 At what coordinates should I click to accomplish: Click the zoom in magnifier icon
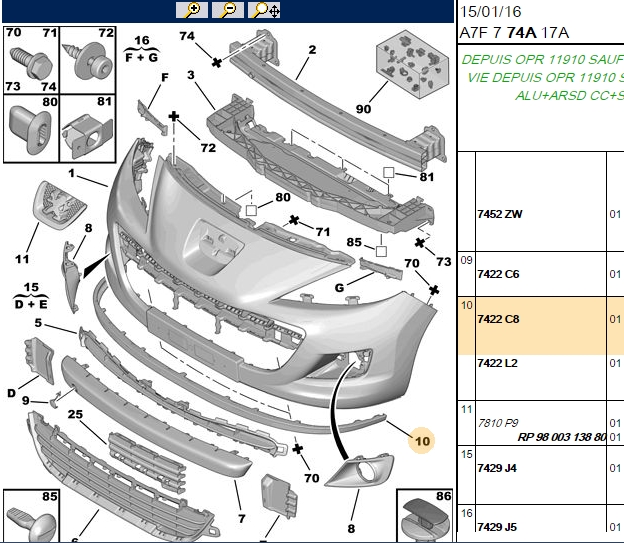click(192, 10)
